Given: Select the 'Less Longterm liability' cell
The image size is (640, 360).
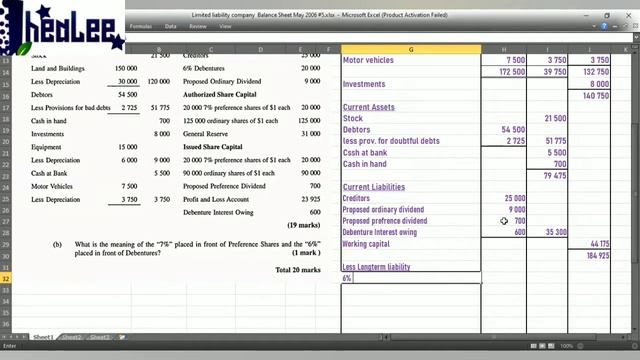Looking at the screenshot, I should point(411,267).
